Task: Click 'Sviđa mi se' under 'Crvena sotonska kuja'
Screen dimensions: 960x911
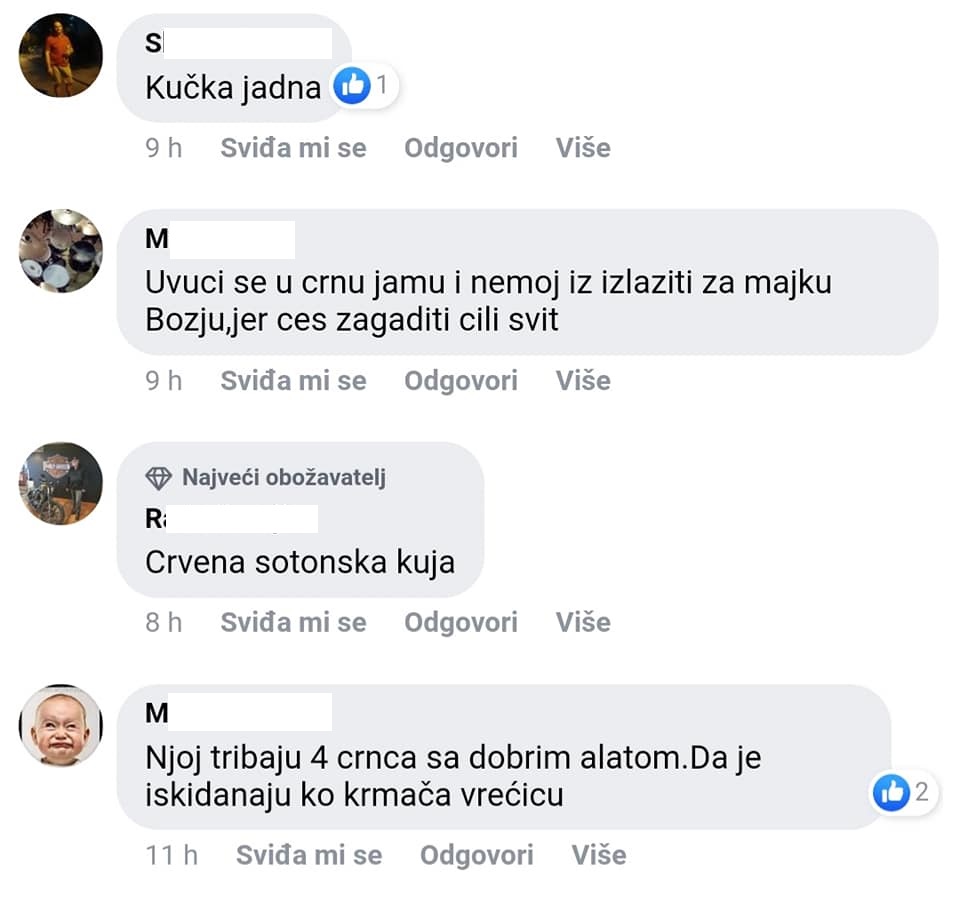Action: pos(293,623)
